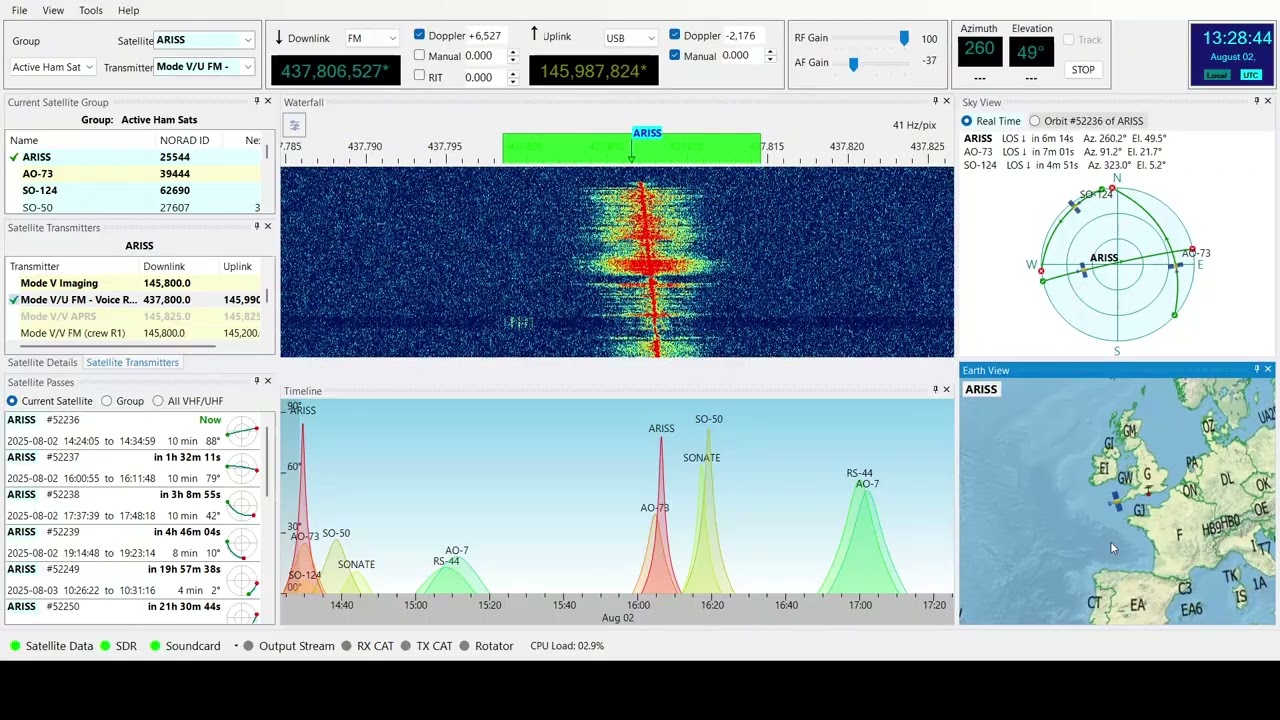Increment the Uplink Manual offset stepper
The width and height of the screenshot is (1280, 720).
click(770, 52)
